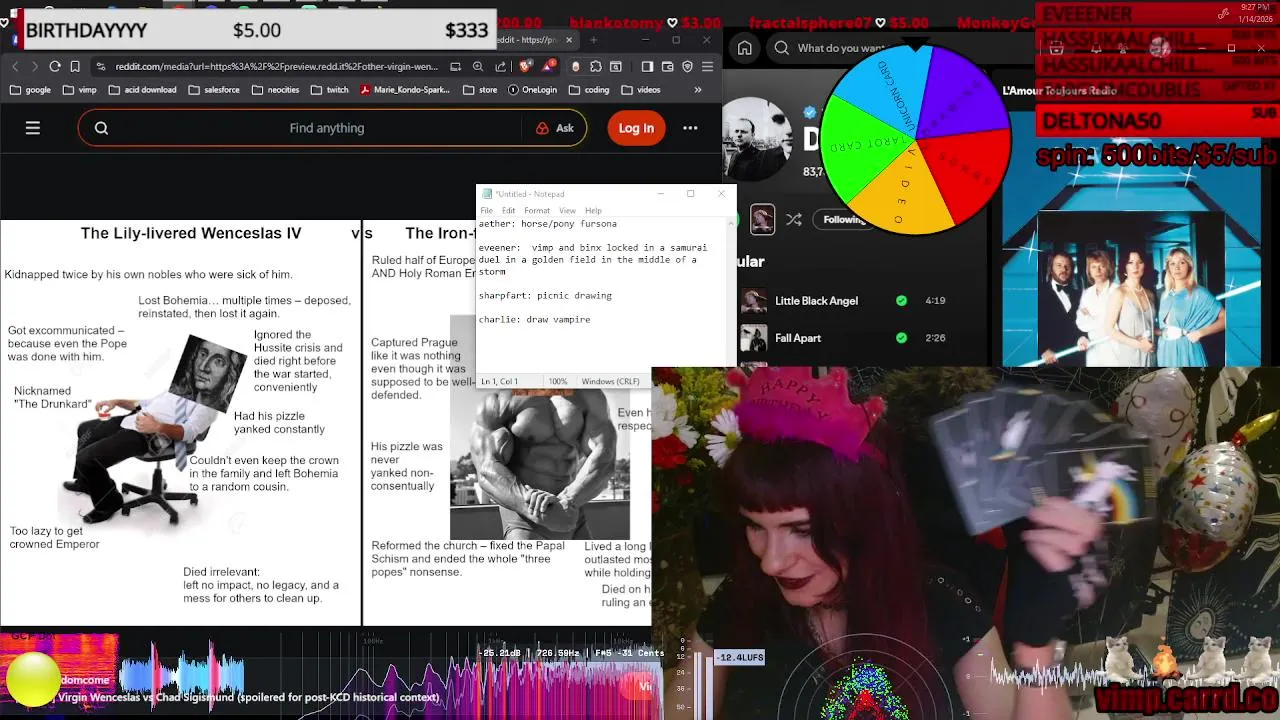Click the browser forward arrow
Viewport: 1280px width, 720px height.
point(35,67)
